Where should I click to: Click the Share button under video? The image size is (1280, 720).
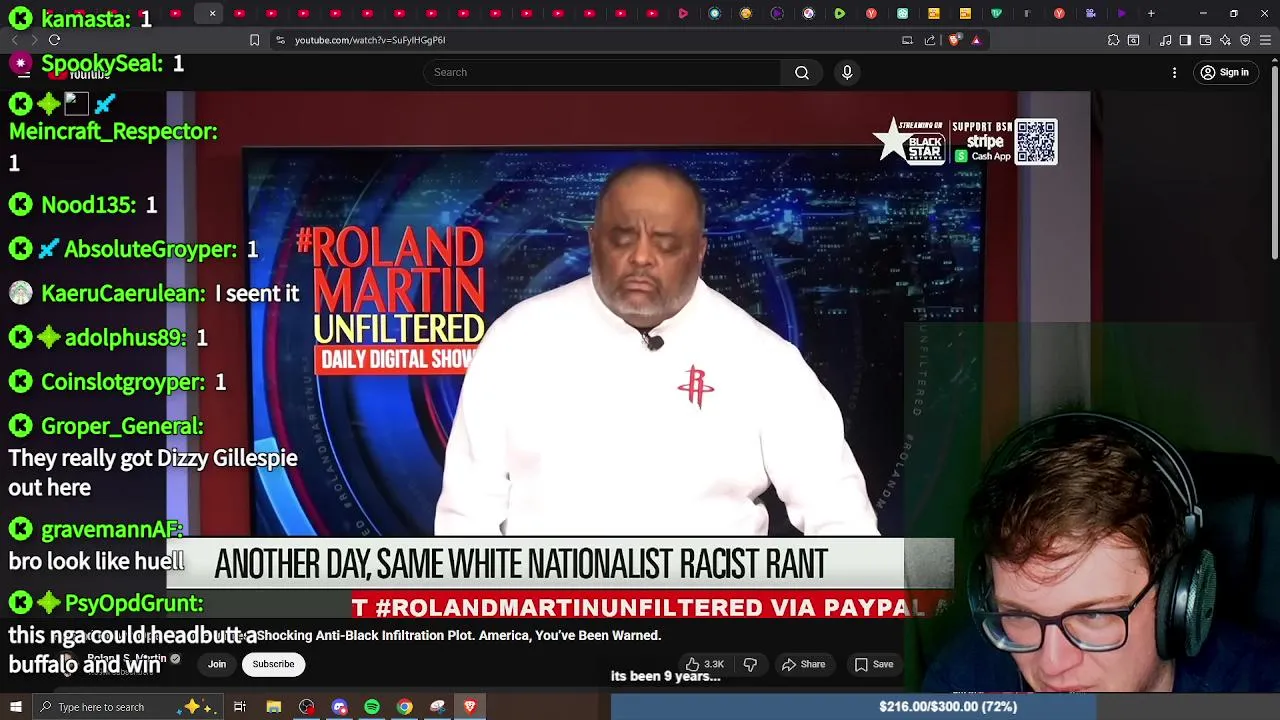click(804, 664)
